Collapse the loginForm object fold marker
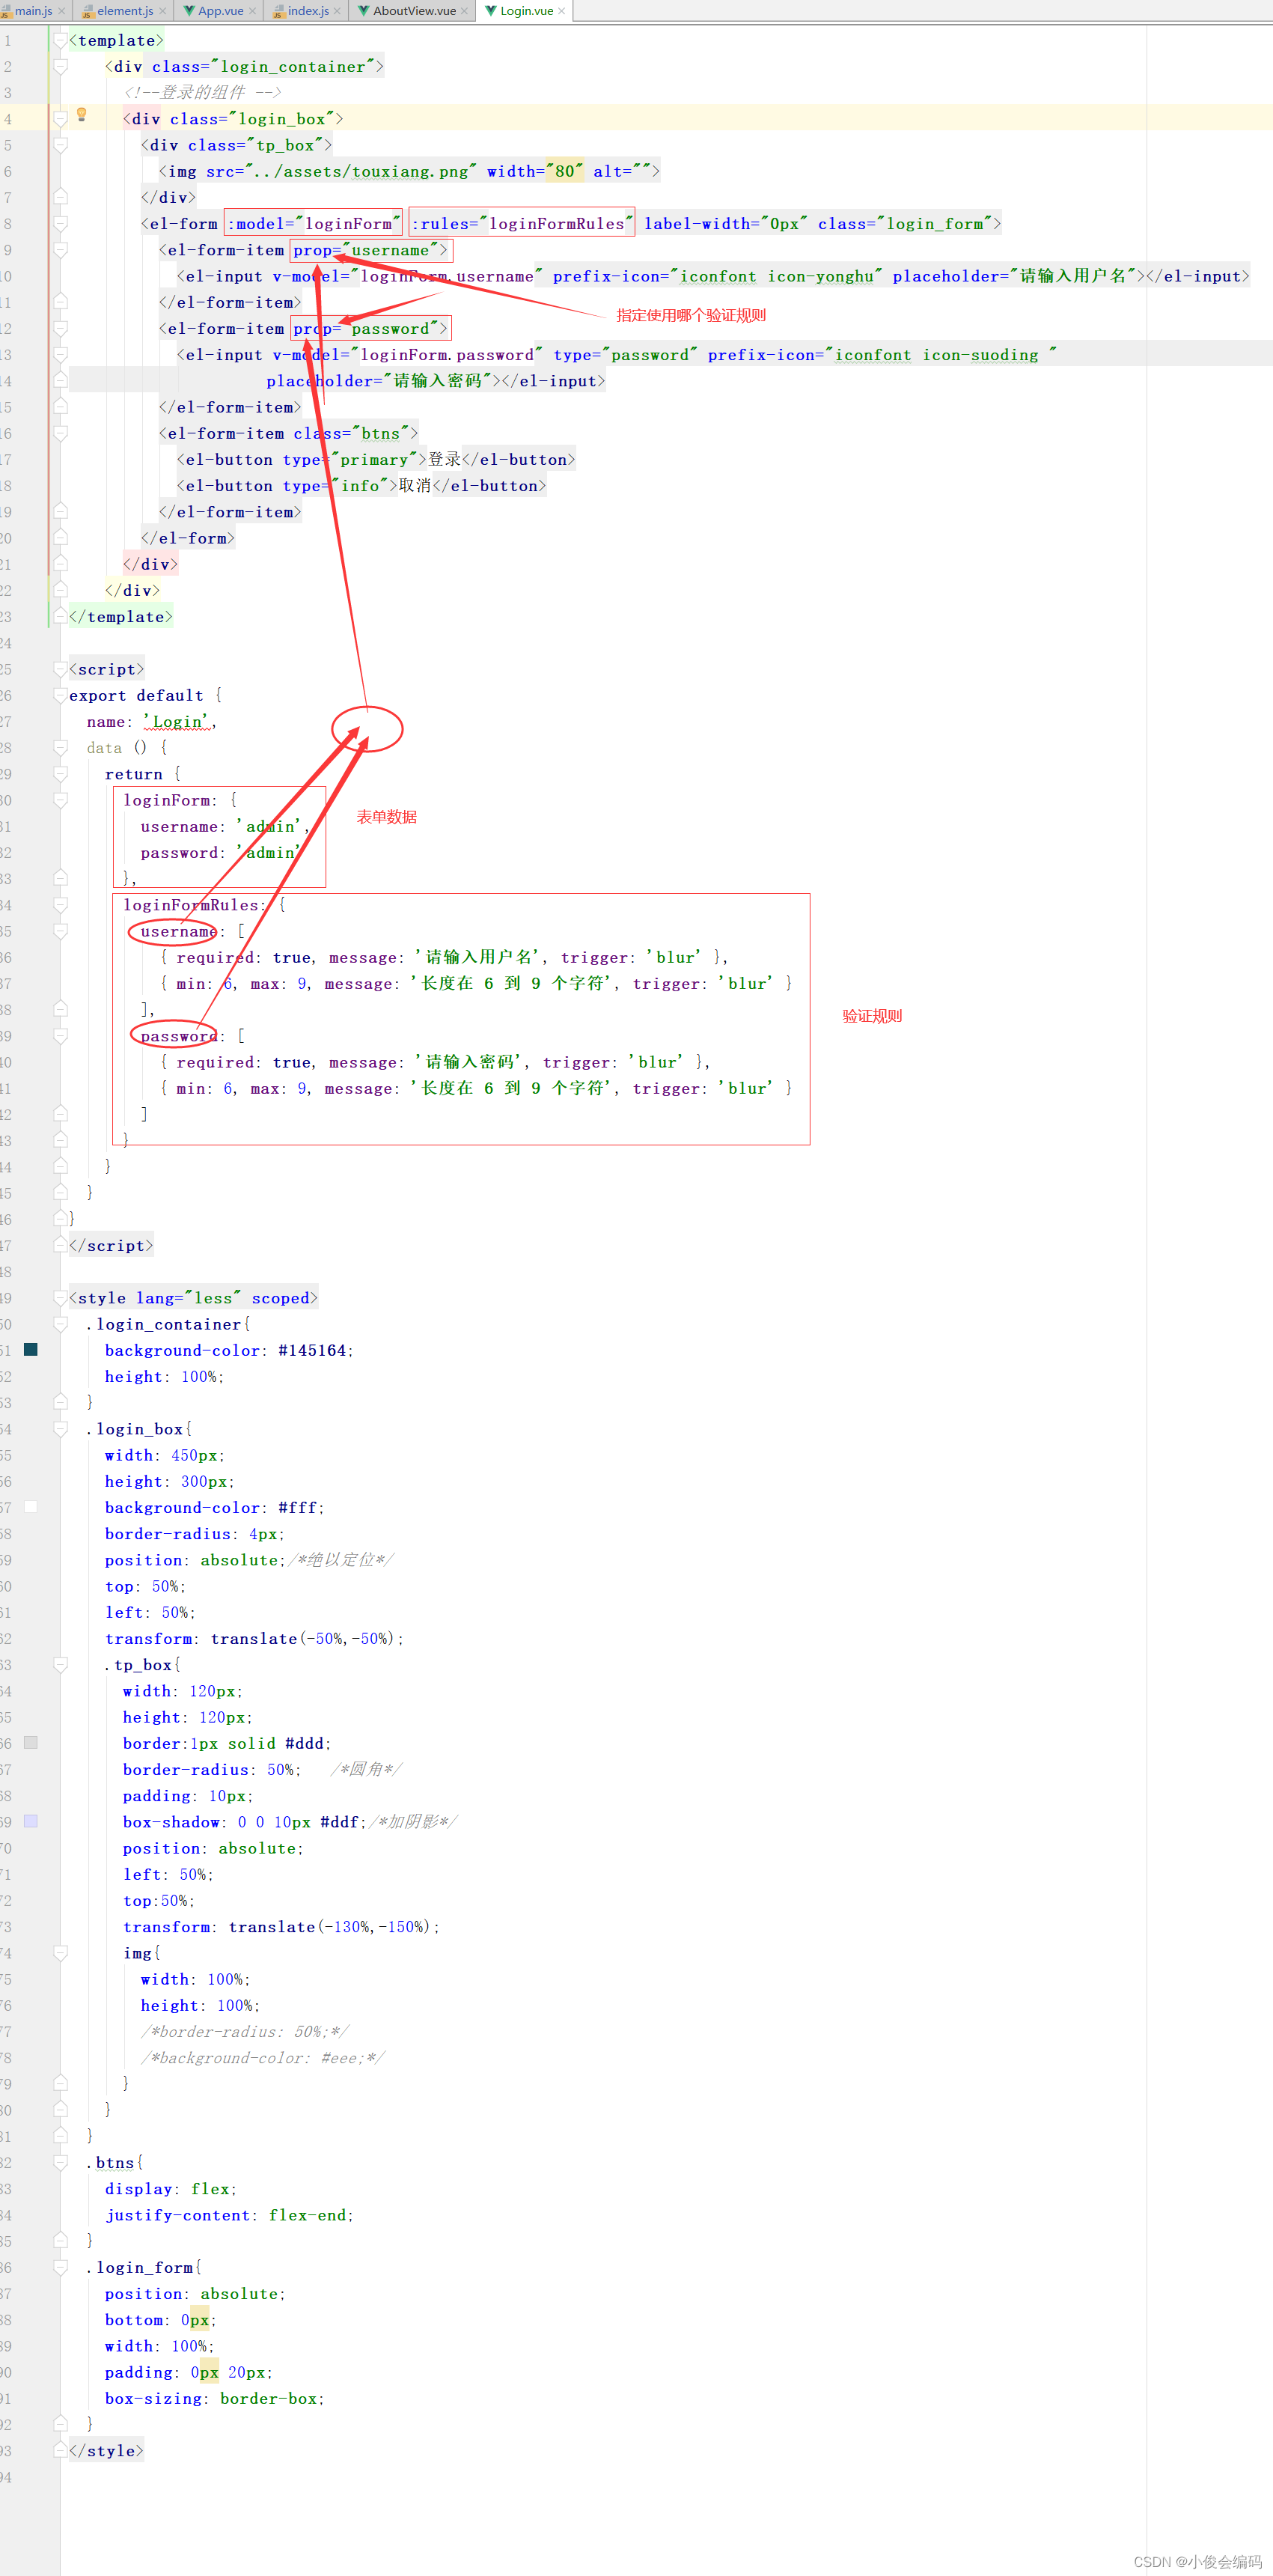 click(x=60, y=800)
